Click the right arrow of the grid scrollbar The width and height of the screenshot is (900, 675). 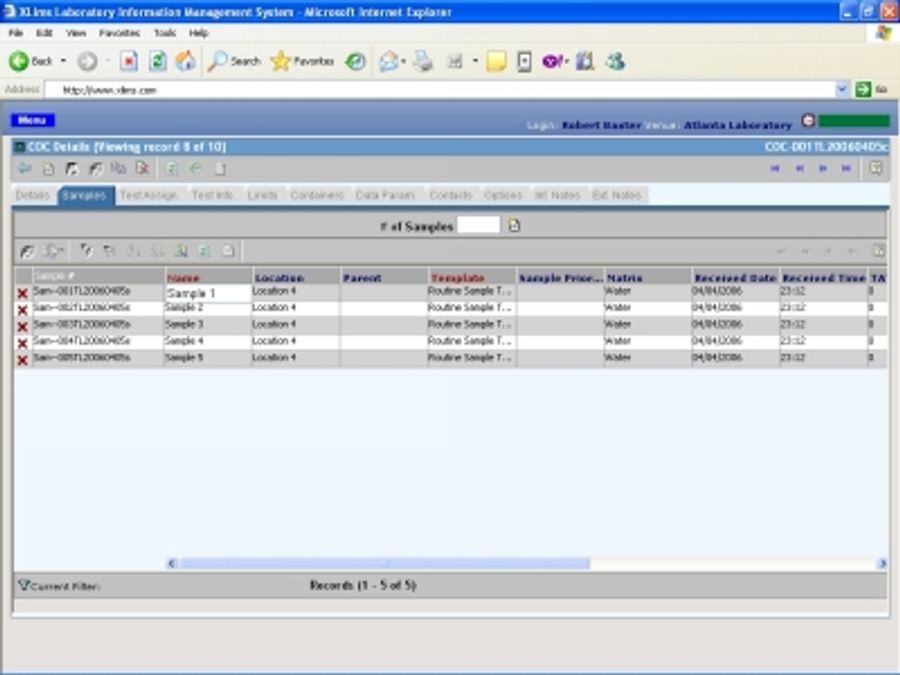pyautogui.click(x=882, y=564)
